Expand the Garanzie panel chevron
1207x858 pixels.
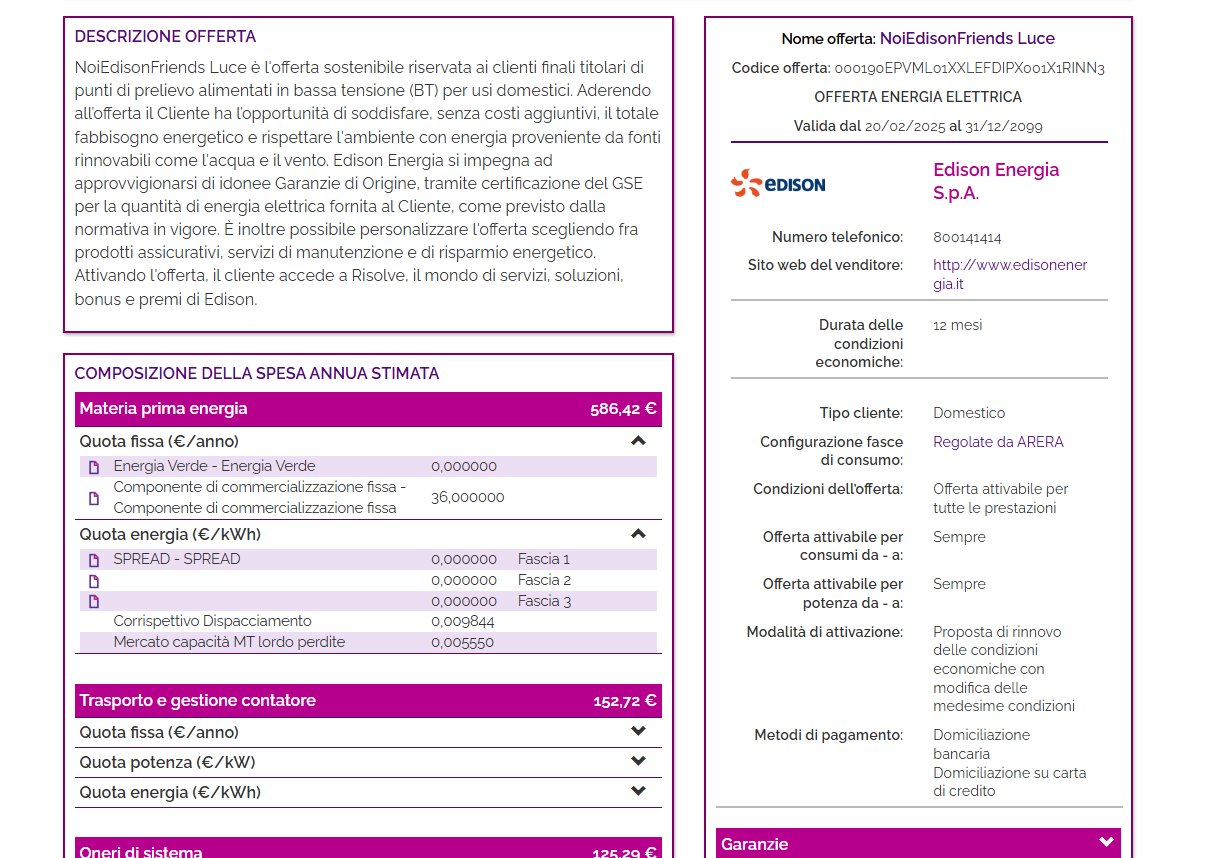(1106, 843)
